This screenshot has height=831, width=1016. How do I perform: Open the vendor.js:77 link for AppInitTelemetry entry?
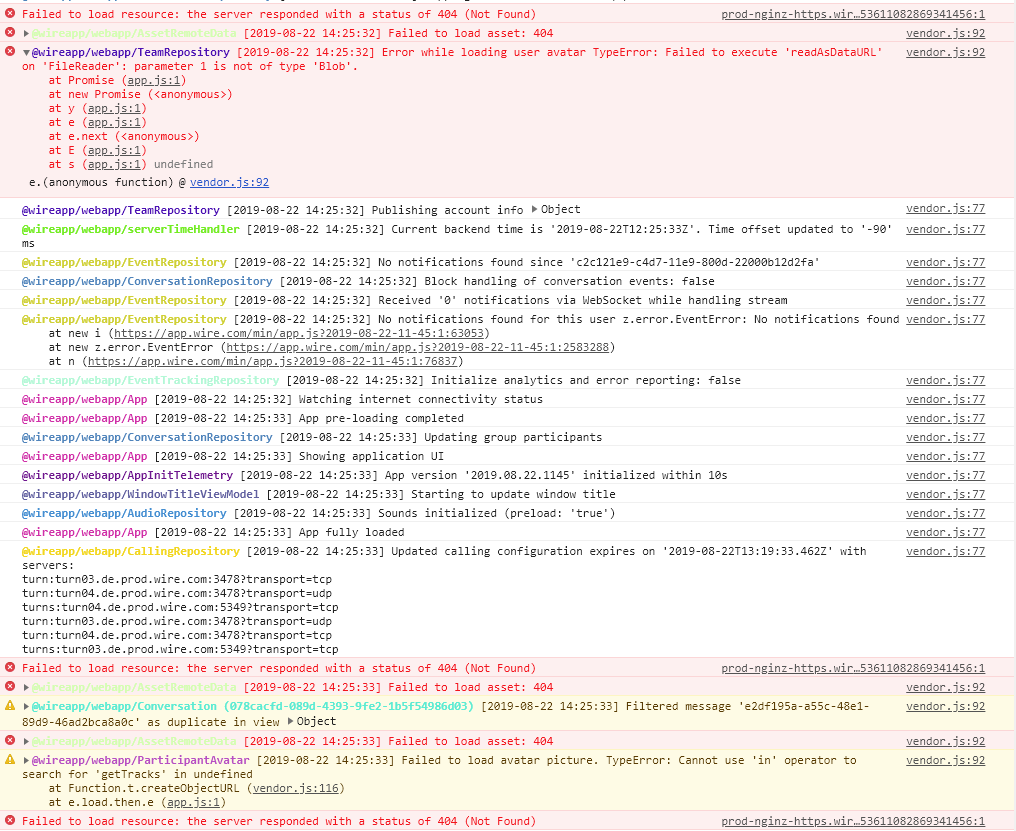(x=945, y=474)
